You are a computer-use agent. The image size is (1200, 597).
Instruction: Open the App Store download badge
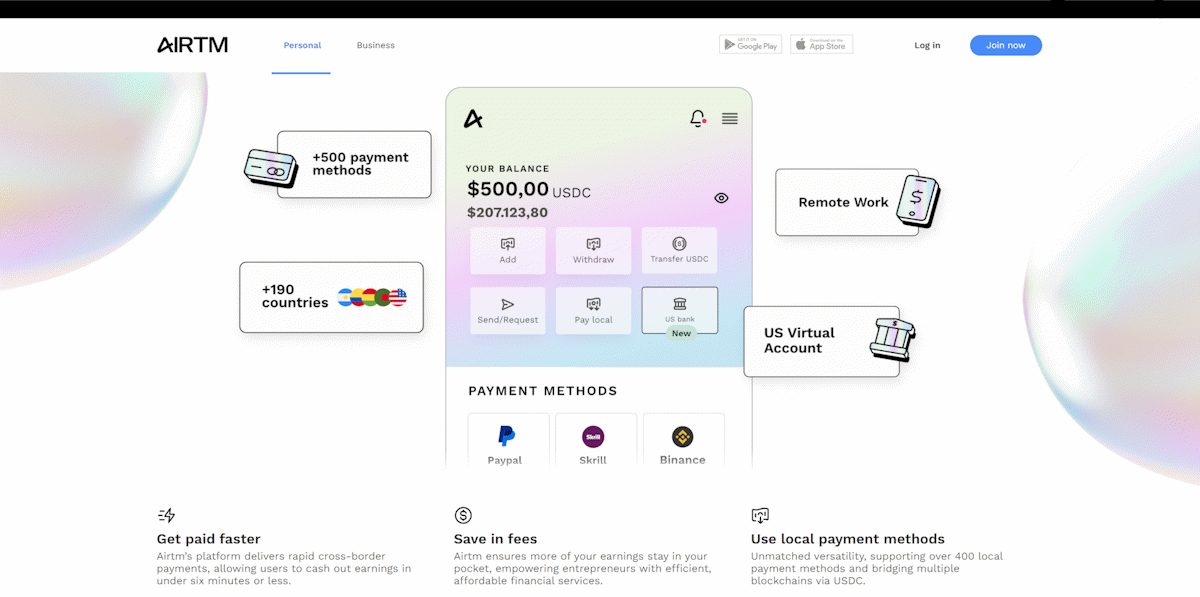pos(821,44)
